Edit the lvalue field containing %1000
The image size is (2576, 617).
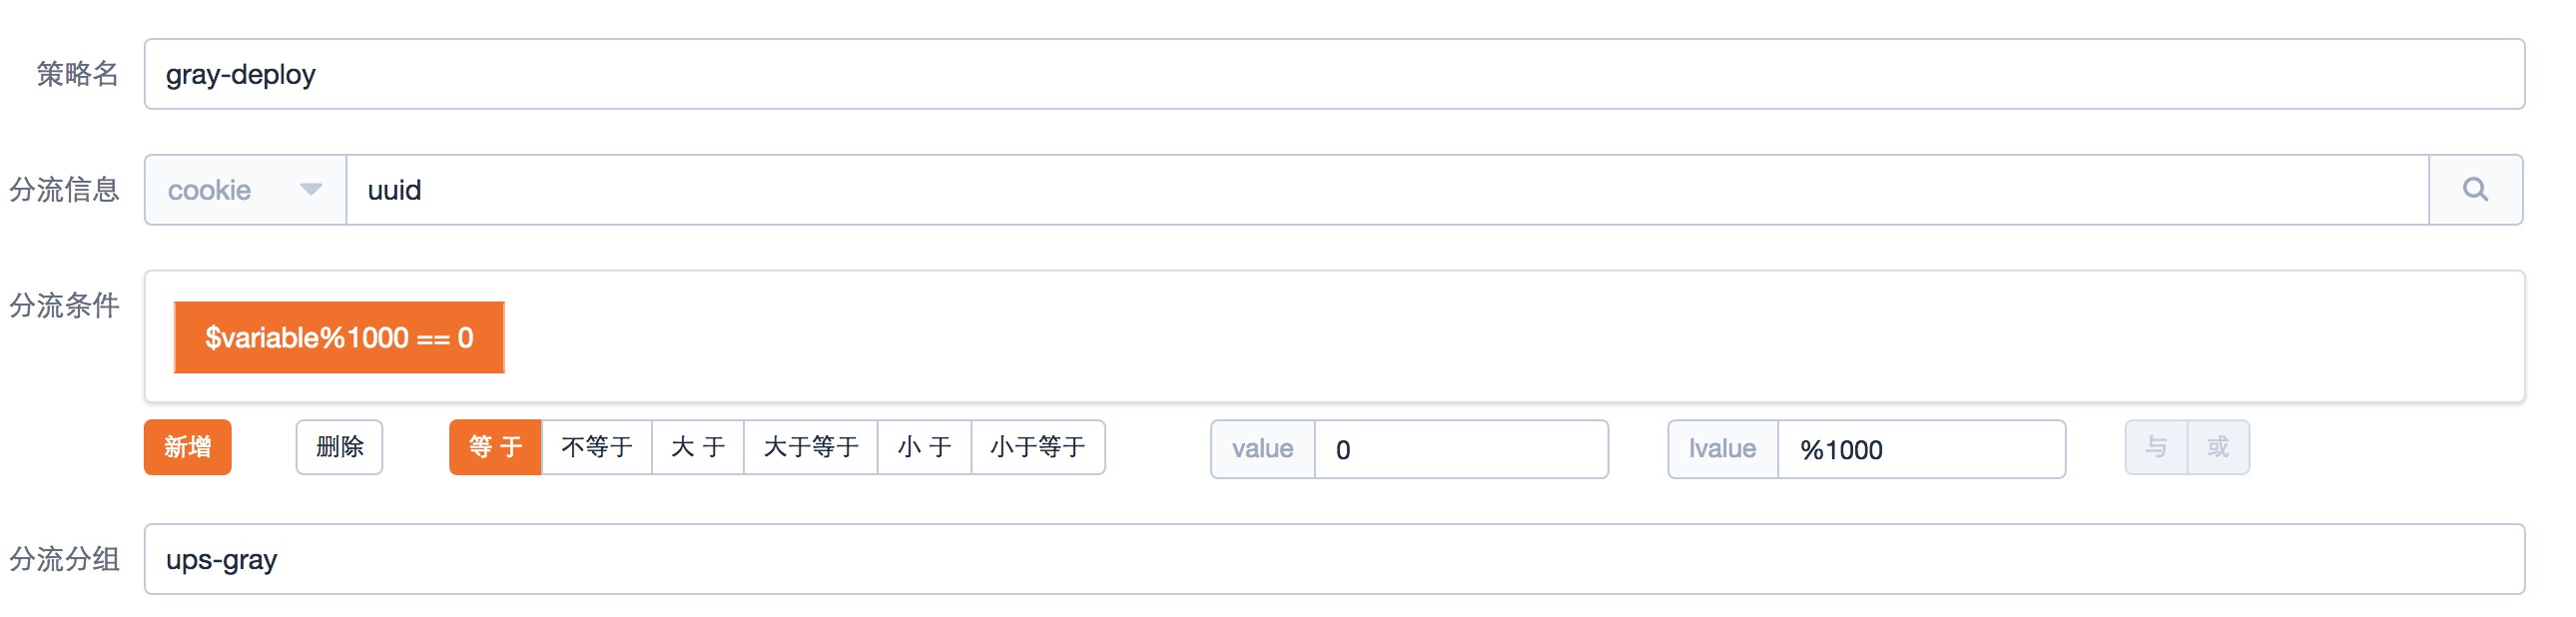(x=1920, y=448)
